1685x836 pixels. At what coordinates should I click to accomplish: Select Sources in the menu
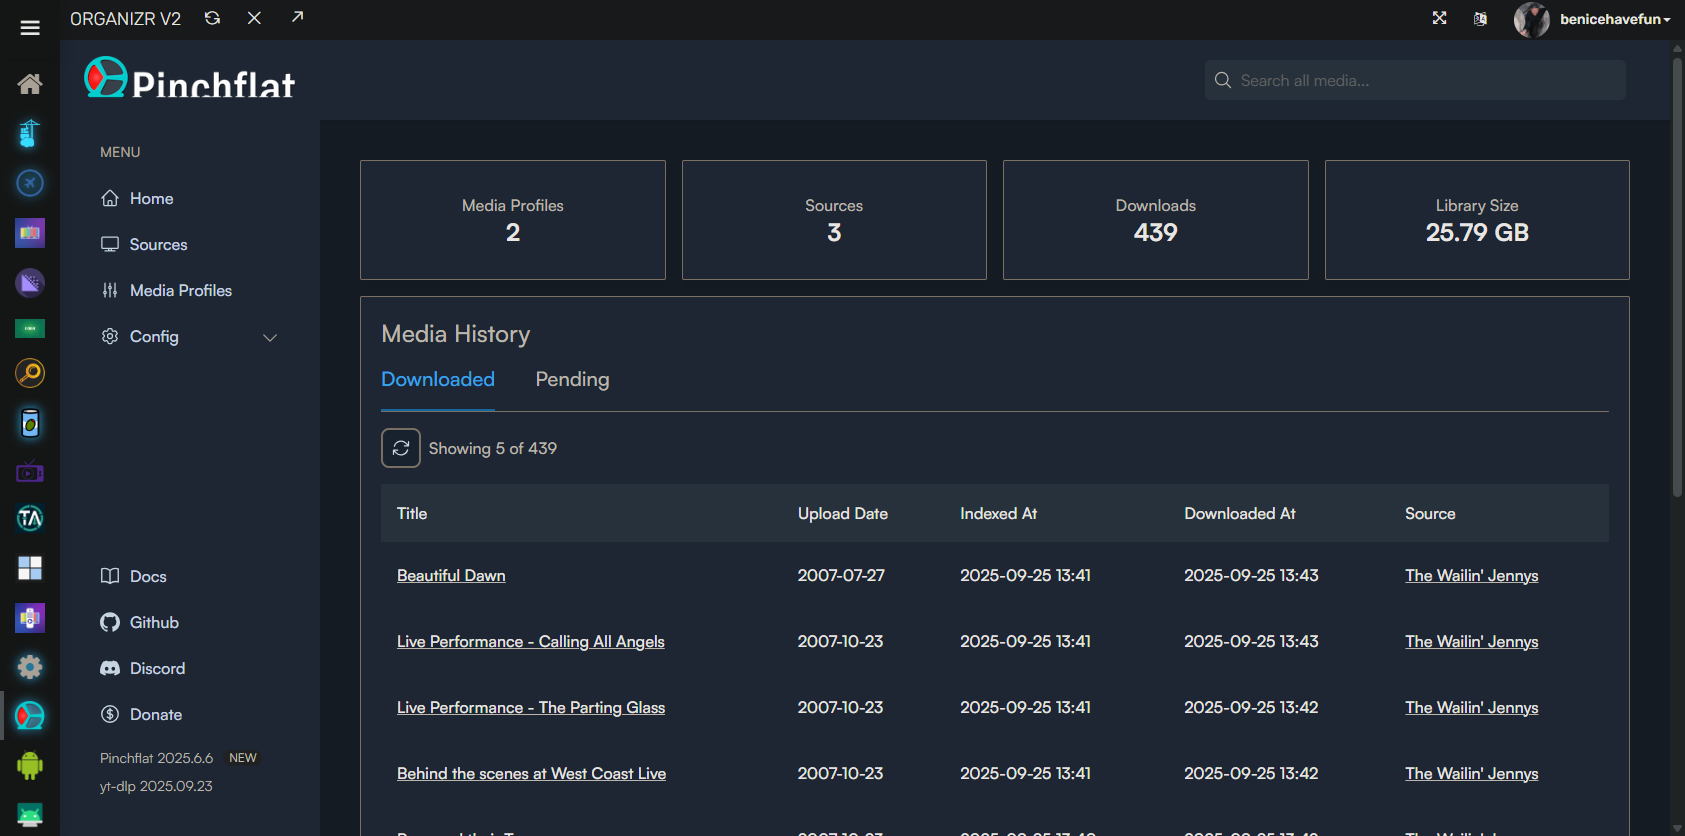coord(158,245)
